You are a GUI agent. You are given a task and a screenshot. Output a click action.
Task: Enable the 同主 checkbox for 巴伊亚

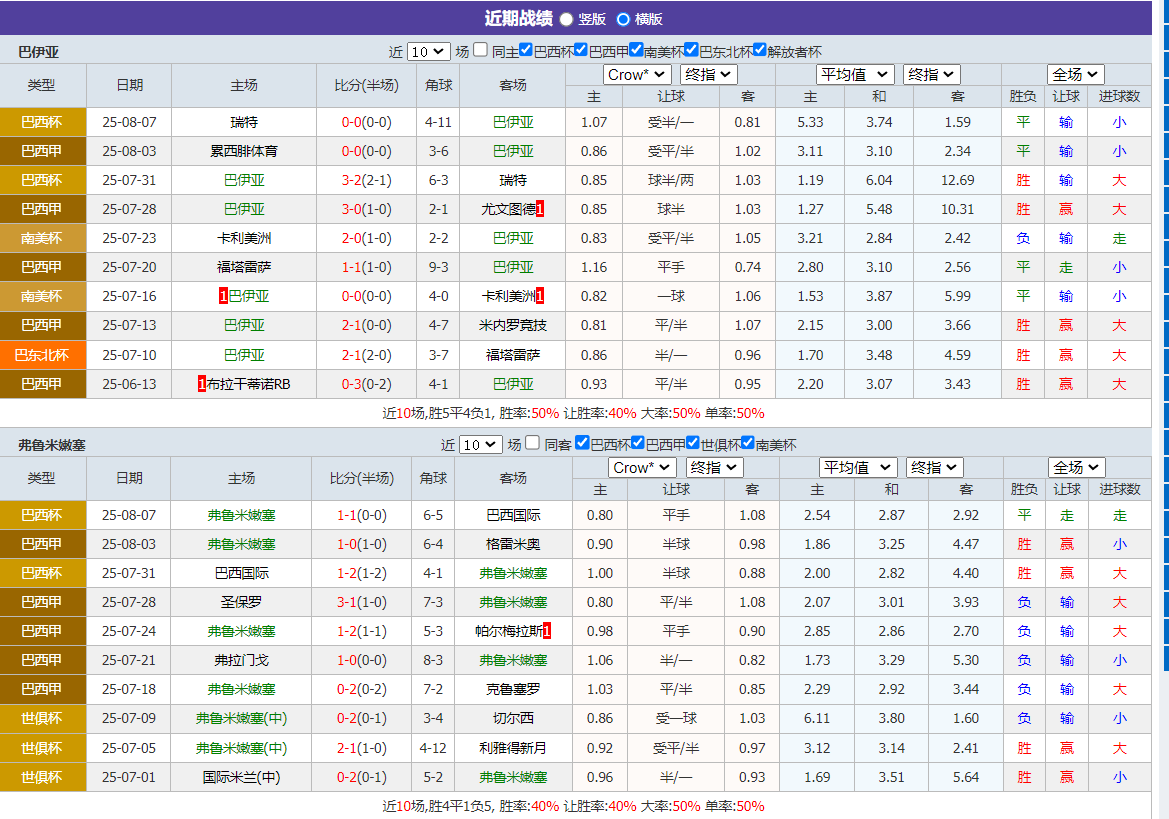coord(479,49)
